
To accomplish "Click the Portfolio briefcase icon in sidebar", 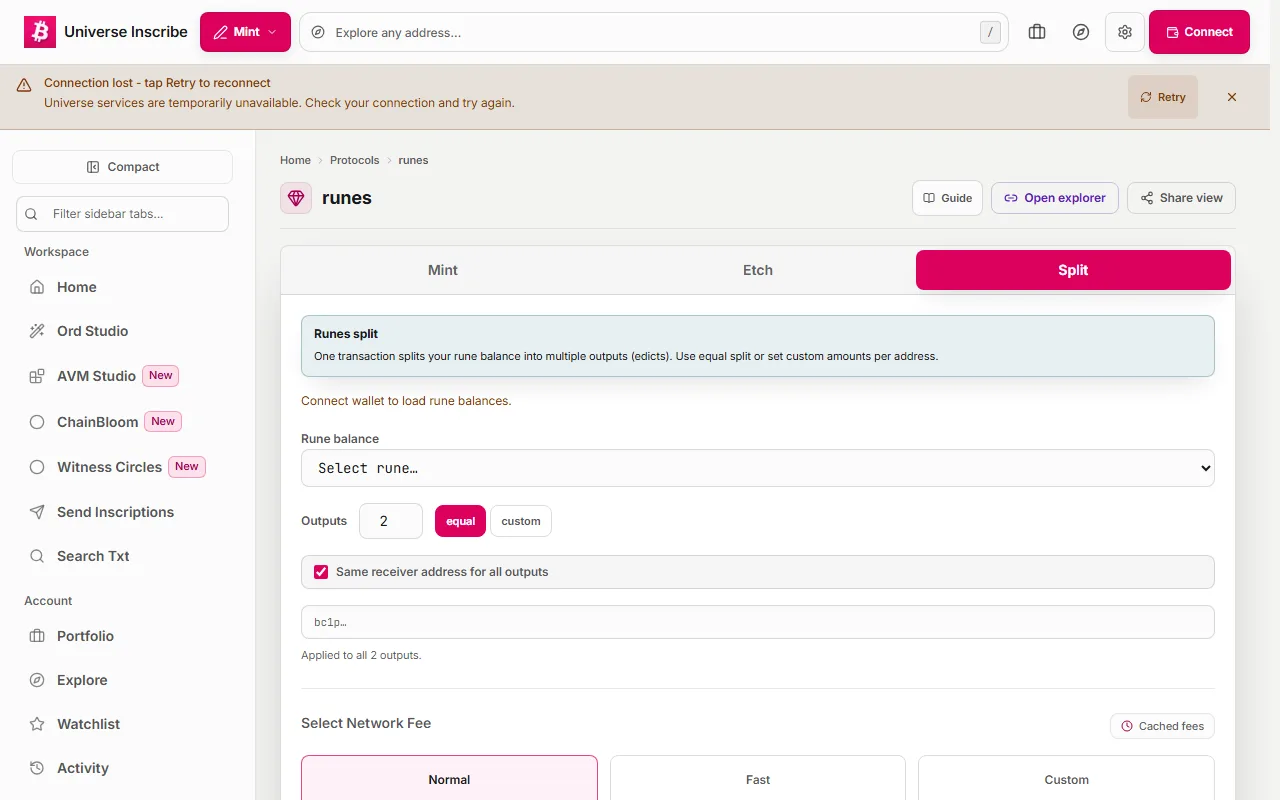I will pyautogui.click(x=37, y=636).
